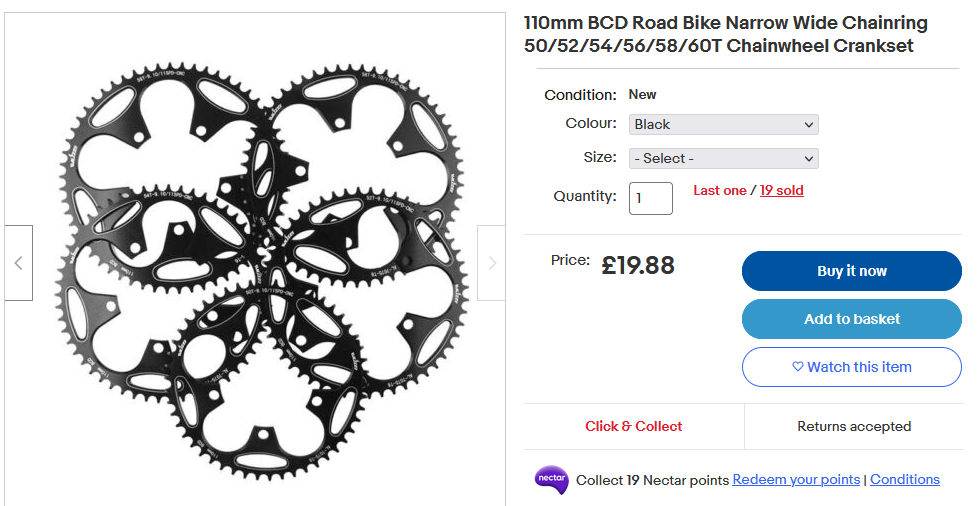Image resolution: width=979 pixels, height=506 pixels.
Task: Open the Nectar Conditions link
Action: click(x=905, y=479)
